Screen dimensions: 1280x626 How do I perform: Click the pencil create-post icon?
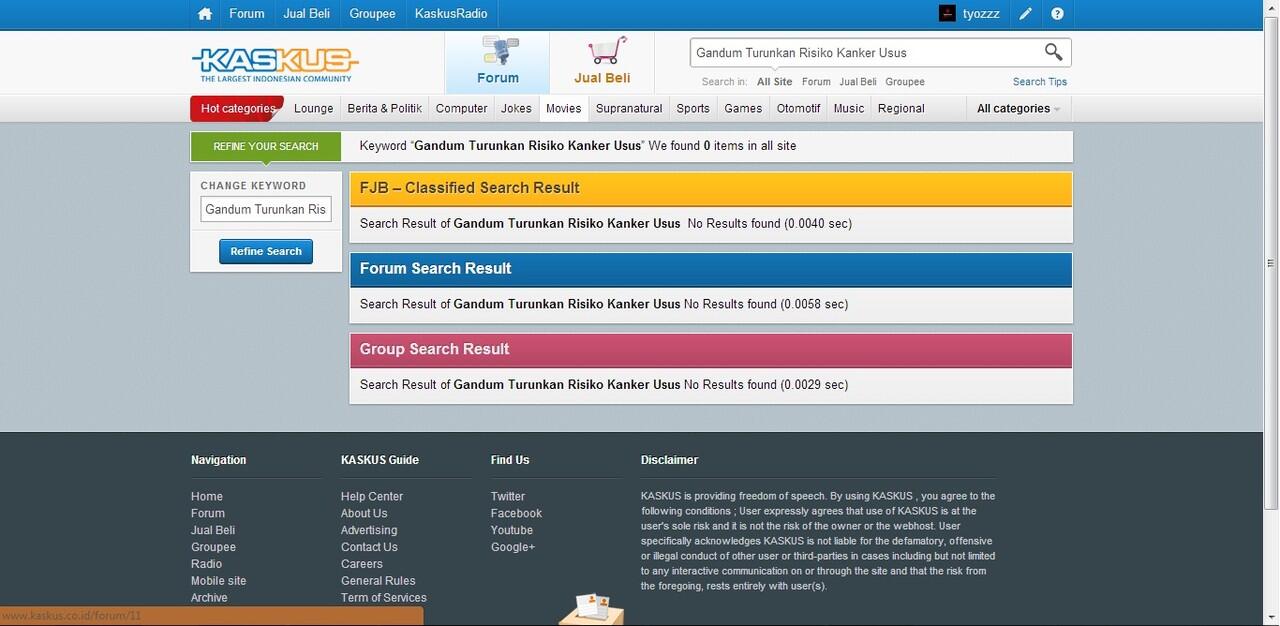pyautogui.click(x=1026, y=14)
